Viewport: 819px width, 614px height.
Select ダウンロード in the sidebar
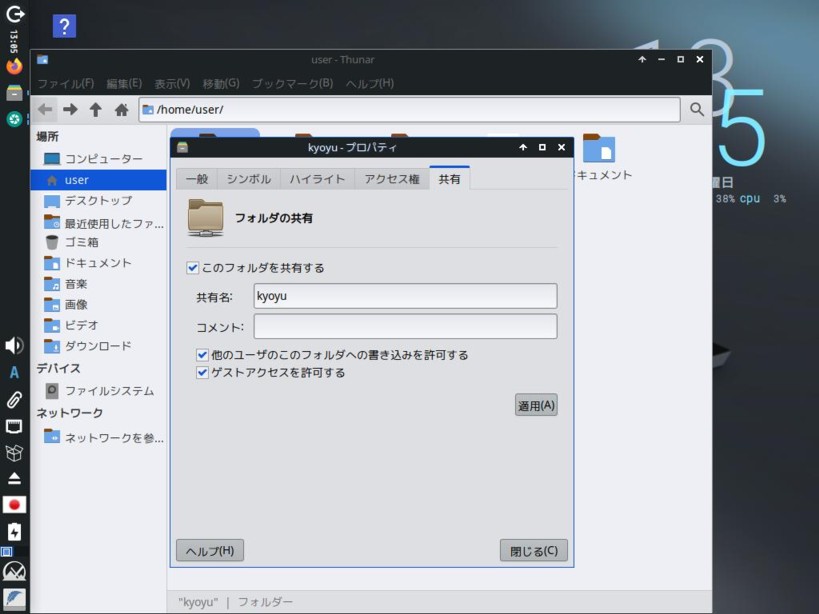click(x=97, y=346)
